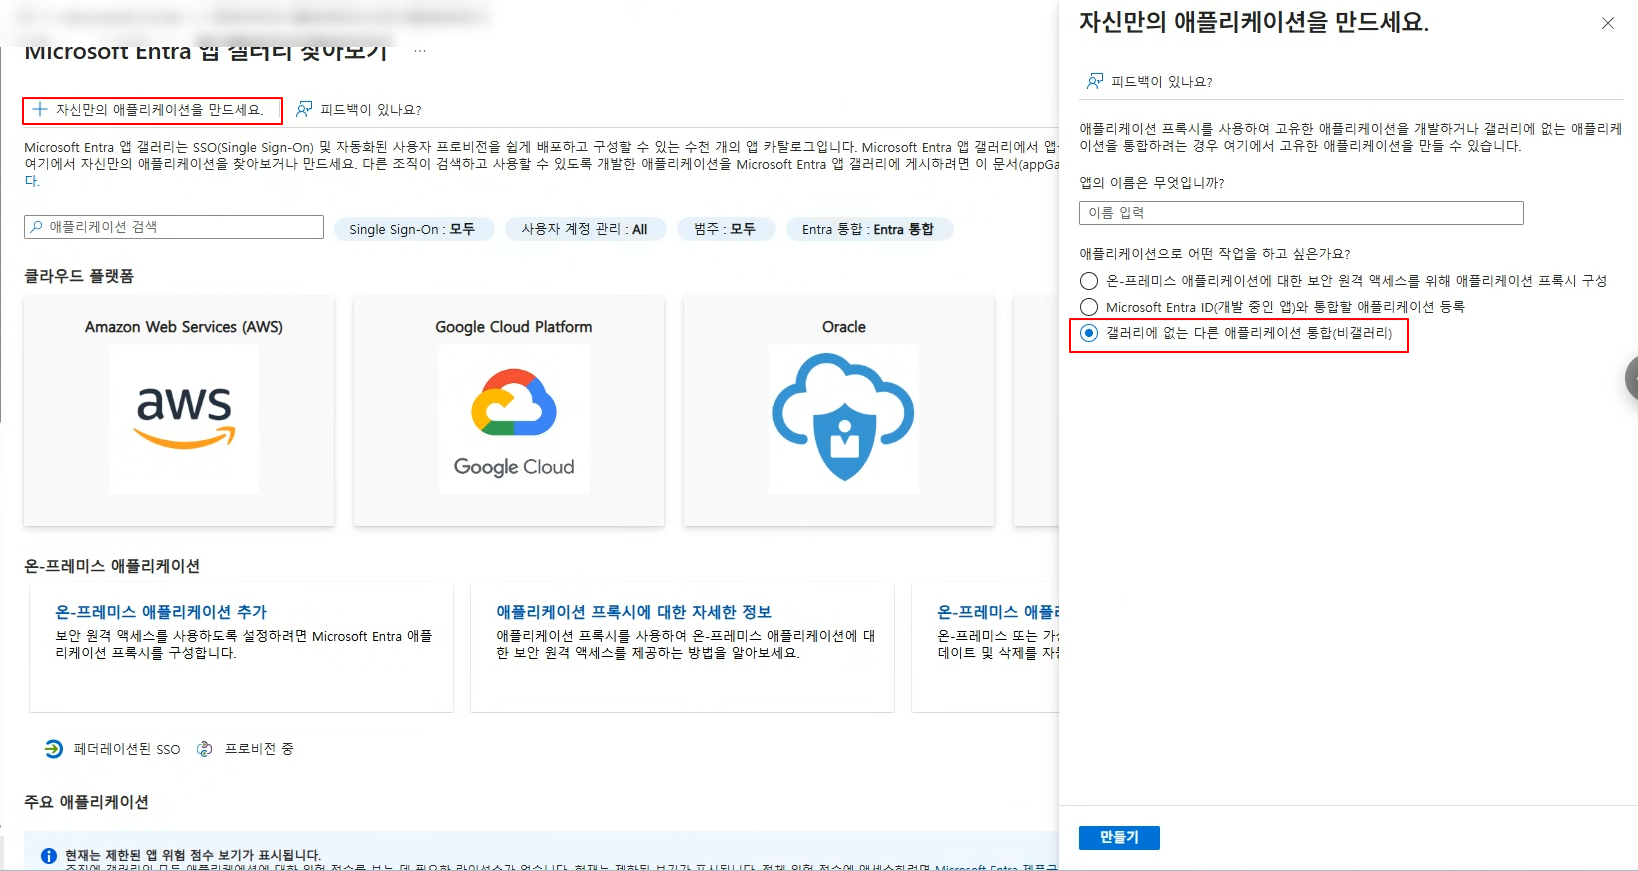Screen dimensions: 1638x871
Task: Click the Google Cloud Platform title
Action: point(514,327)
